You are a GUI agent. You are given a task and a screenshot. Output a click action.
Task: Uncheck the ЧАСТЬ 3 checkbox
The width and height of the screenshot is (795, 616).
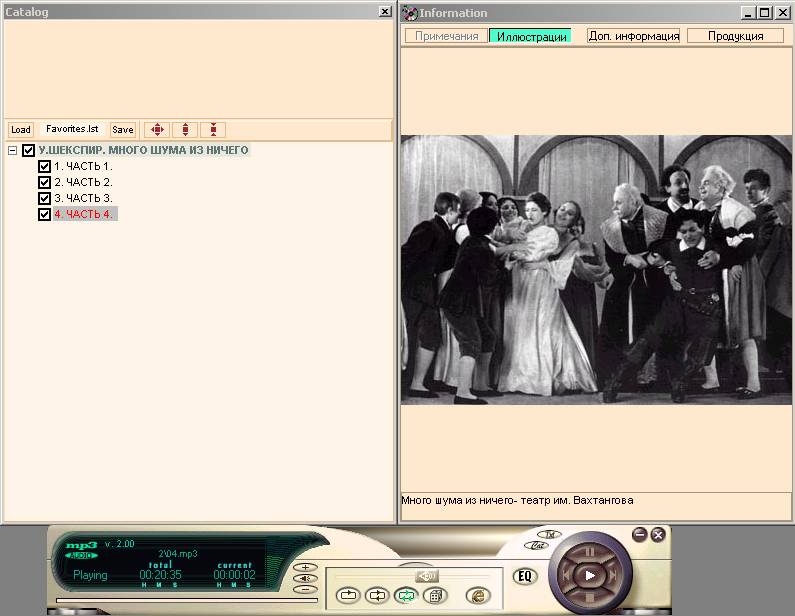pos(44,198)
